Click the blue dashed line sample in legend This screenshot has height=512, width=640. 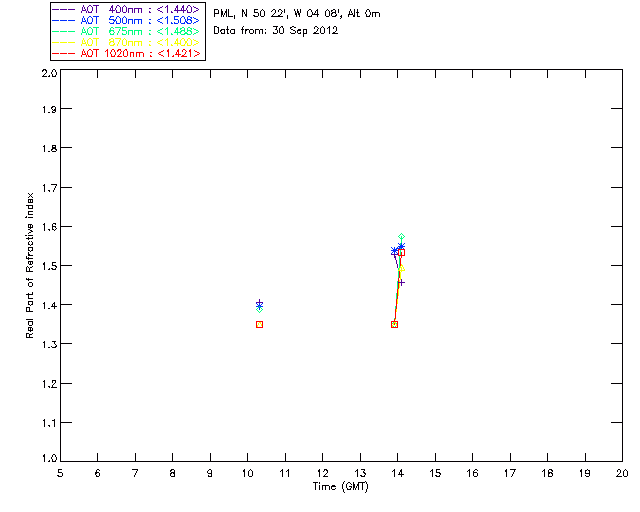64,20
